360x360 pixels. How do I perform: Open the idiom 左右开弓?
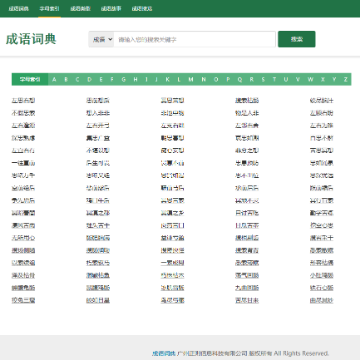98,126
